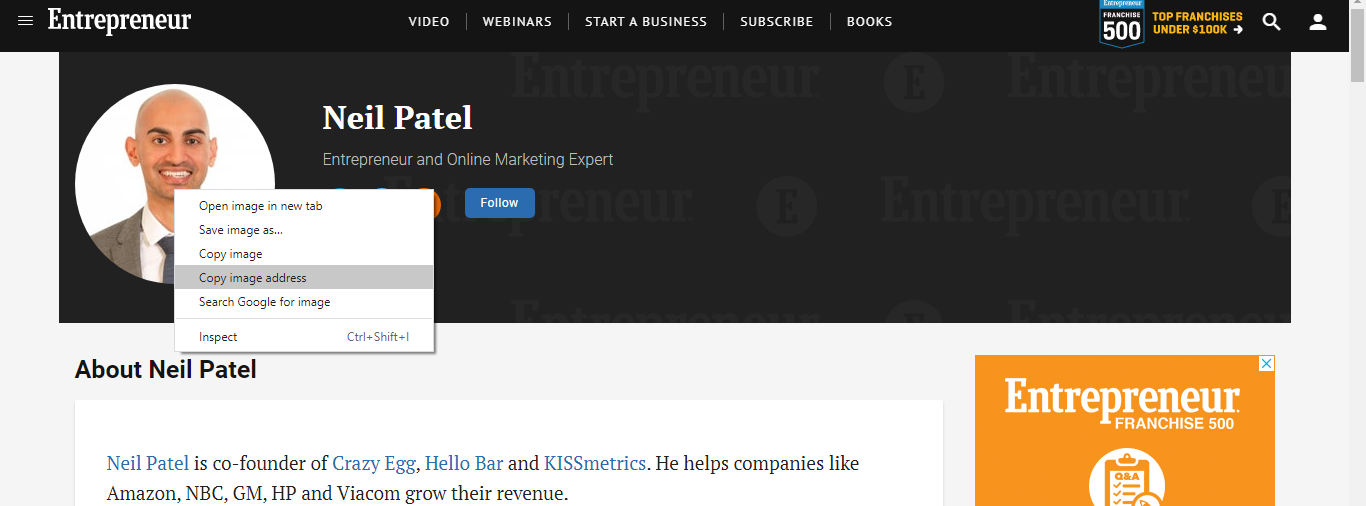Click the page vertical scrollbar thumb
This screenshot has height=506, width=1366.
(1357, 45)
